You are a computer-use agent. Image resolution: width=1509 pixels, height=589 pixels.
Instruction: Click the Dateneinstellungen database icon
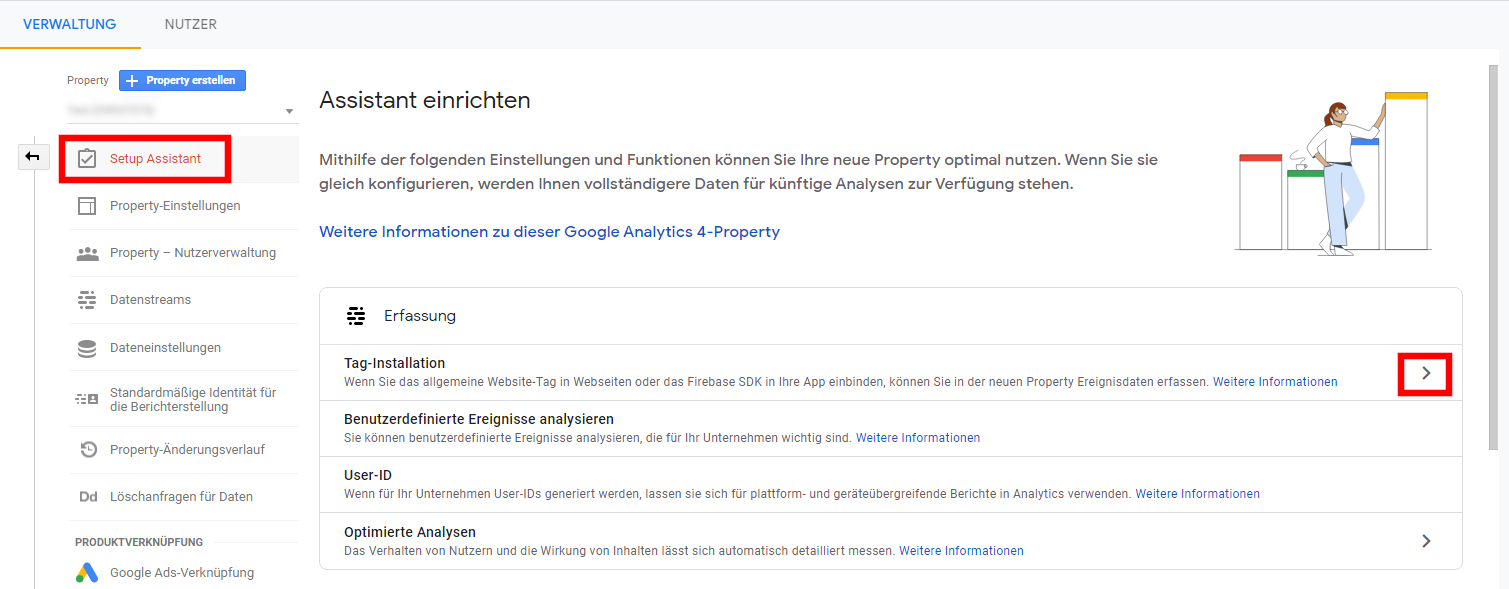point(87,348)
